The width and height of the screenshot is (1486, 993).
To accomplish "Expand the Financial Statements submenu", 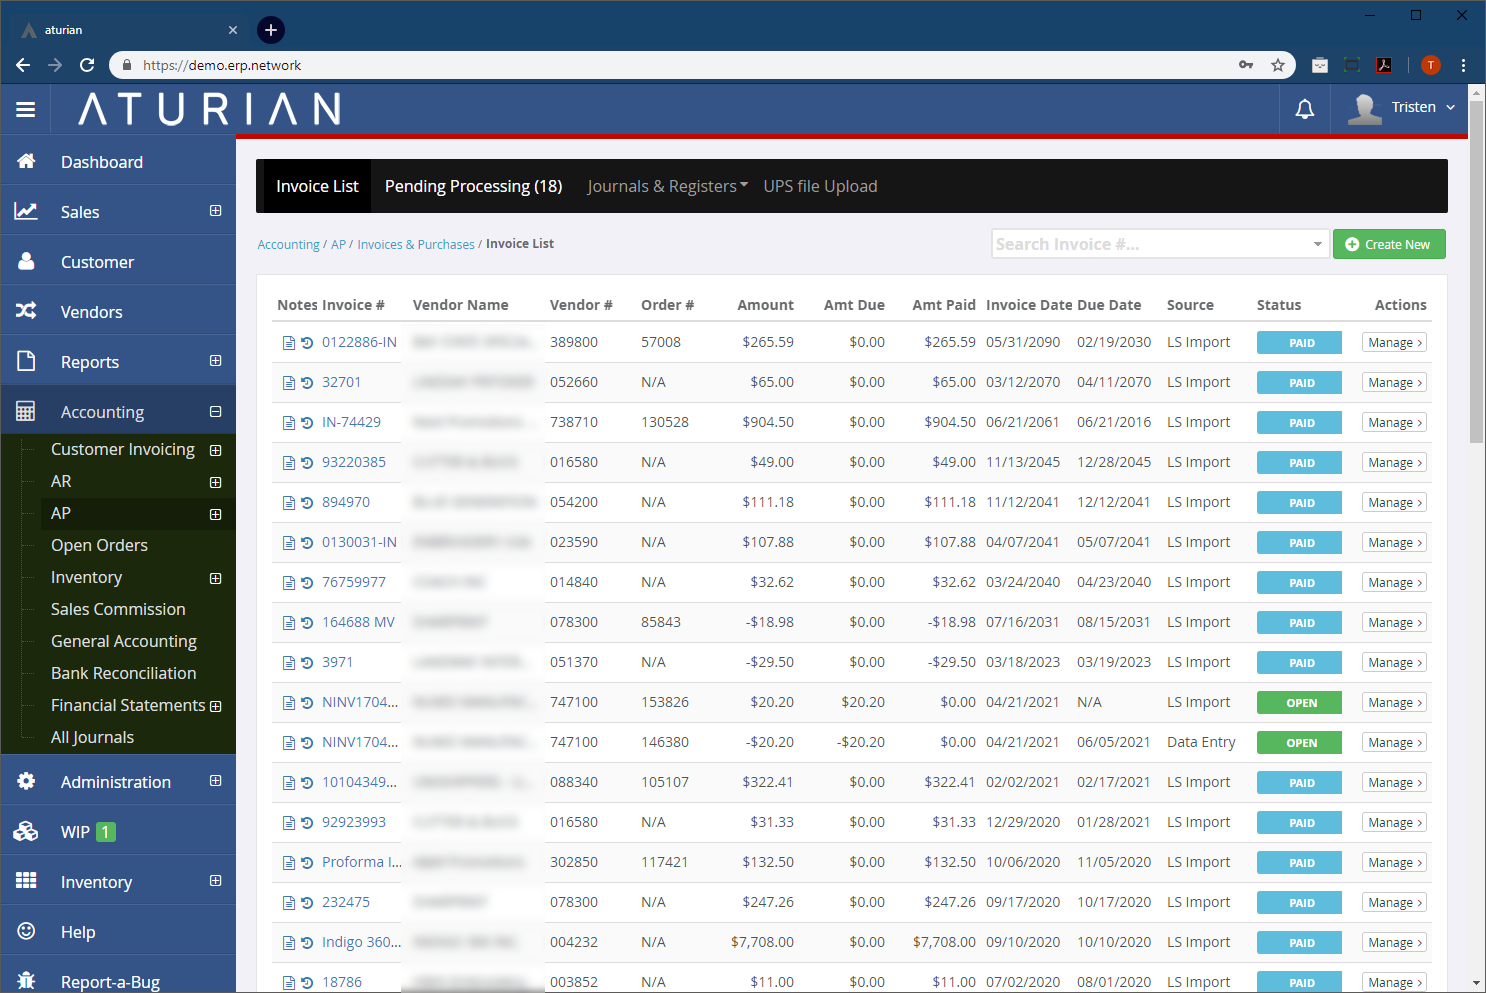I will (x=215, y=706).
